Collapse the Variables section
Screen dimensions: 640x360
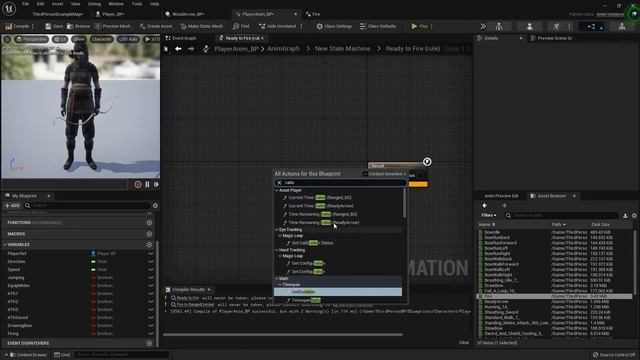[5, 244]
